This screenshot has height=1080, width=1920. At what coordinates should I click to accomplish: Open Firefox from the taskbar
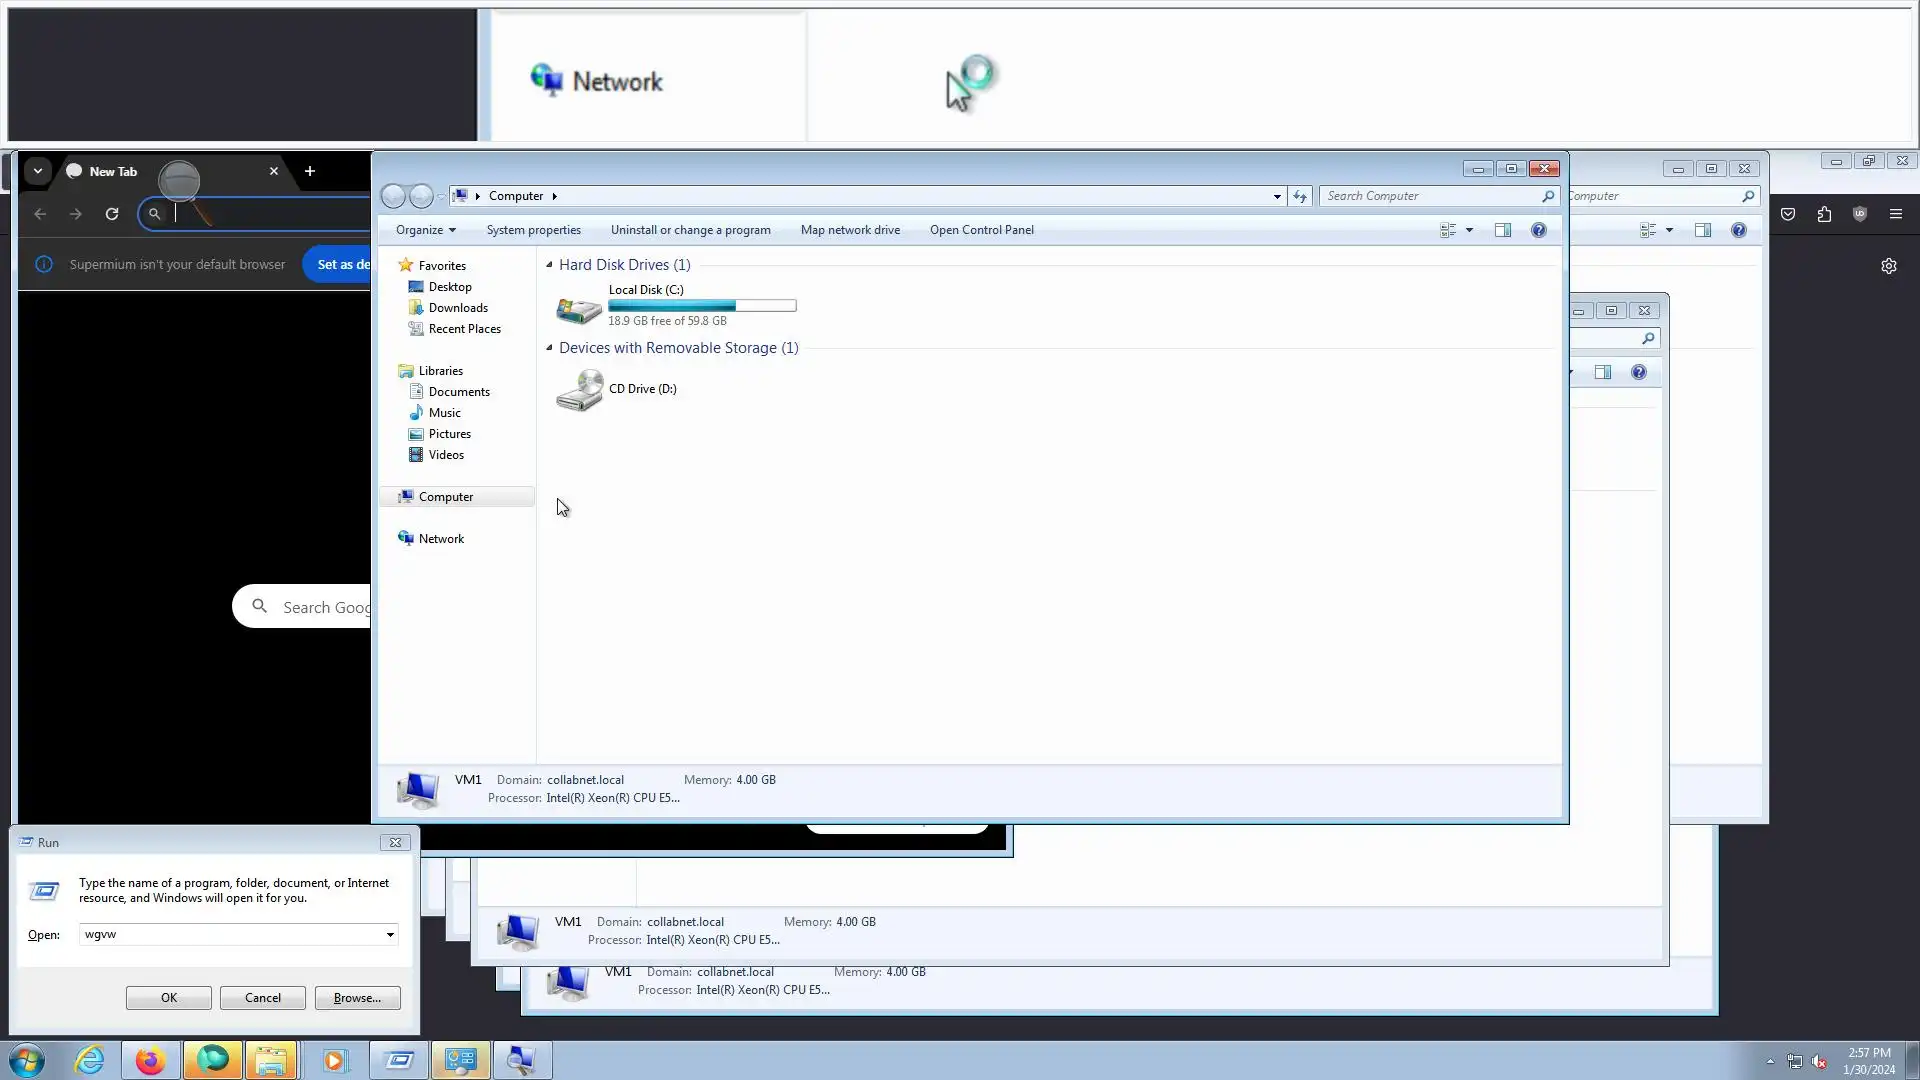tap(150, 1060)
